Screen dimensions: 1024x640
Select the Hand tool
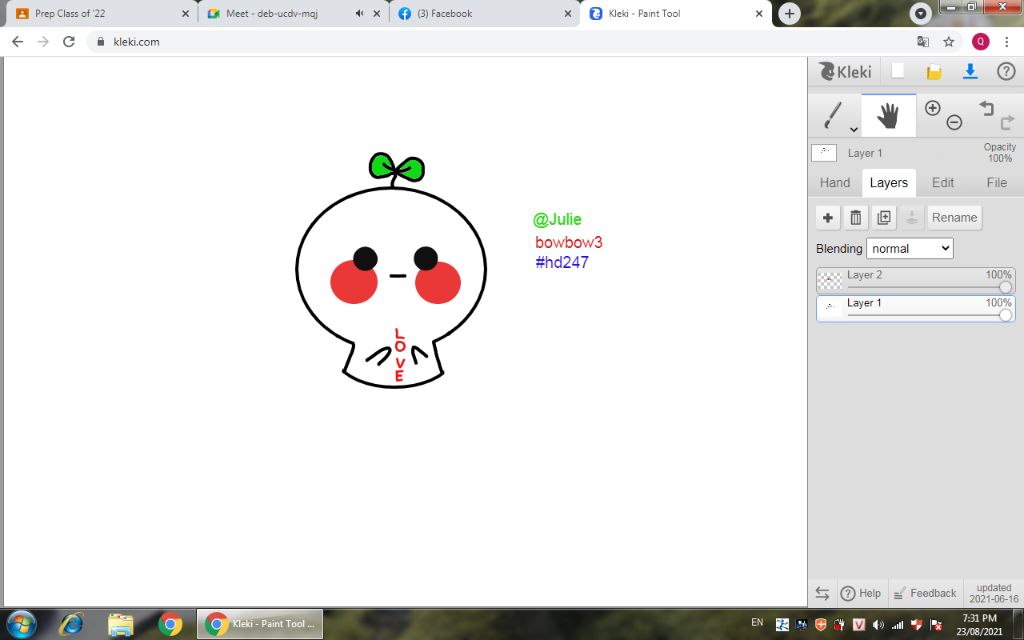(x=888, y=116)
